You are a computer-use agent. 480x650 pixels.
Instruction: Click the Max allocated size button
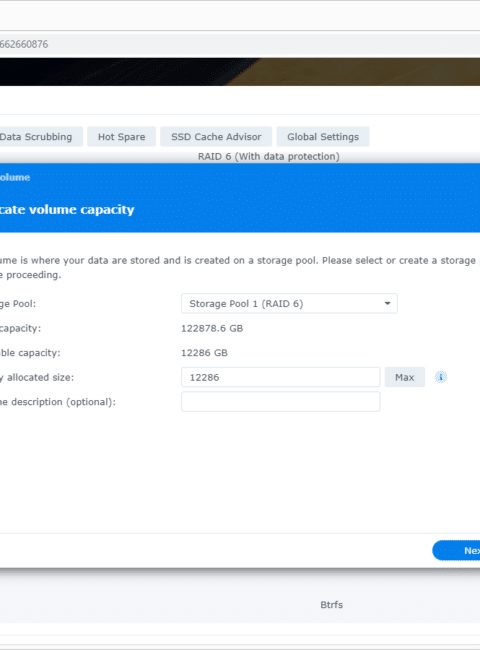[x=405, y=377]
